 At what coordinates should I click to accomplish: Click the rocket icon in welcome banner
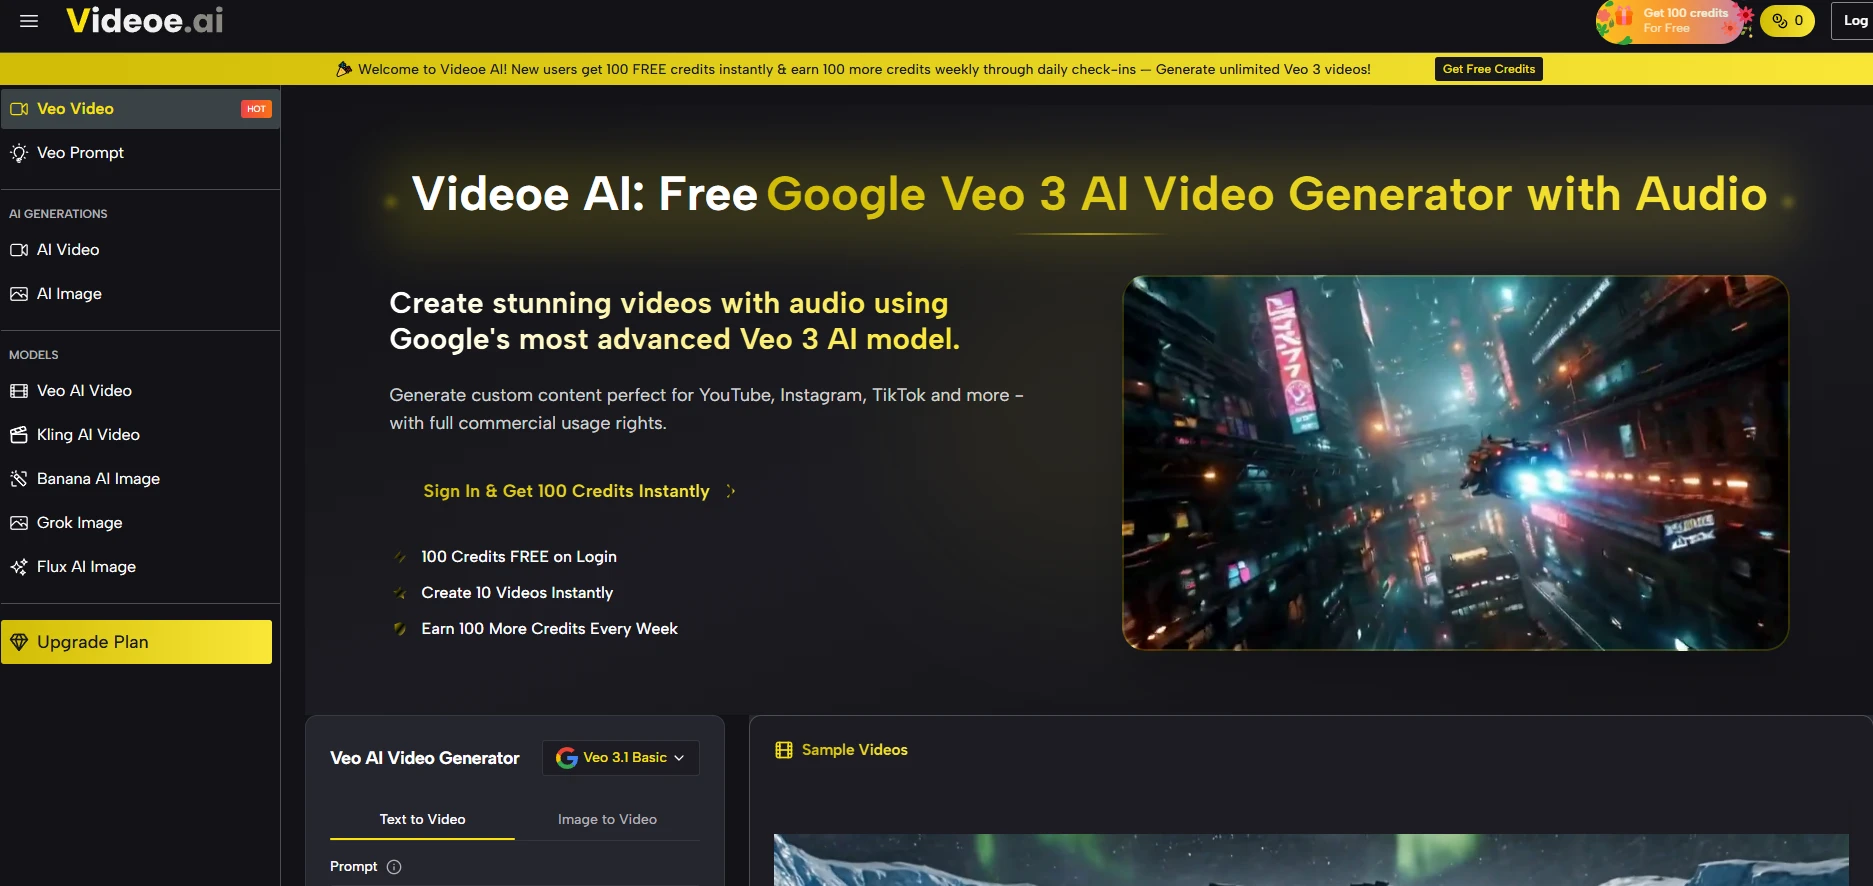344,69
